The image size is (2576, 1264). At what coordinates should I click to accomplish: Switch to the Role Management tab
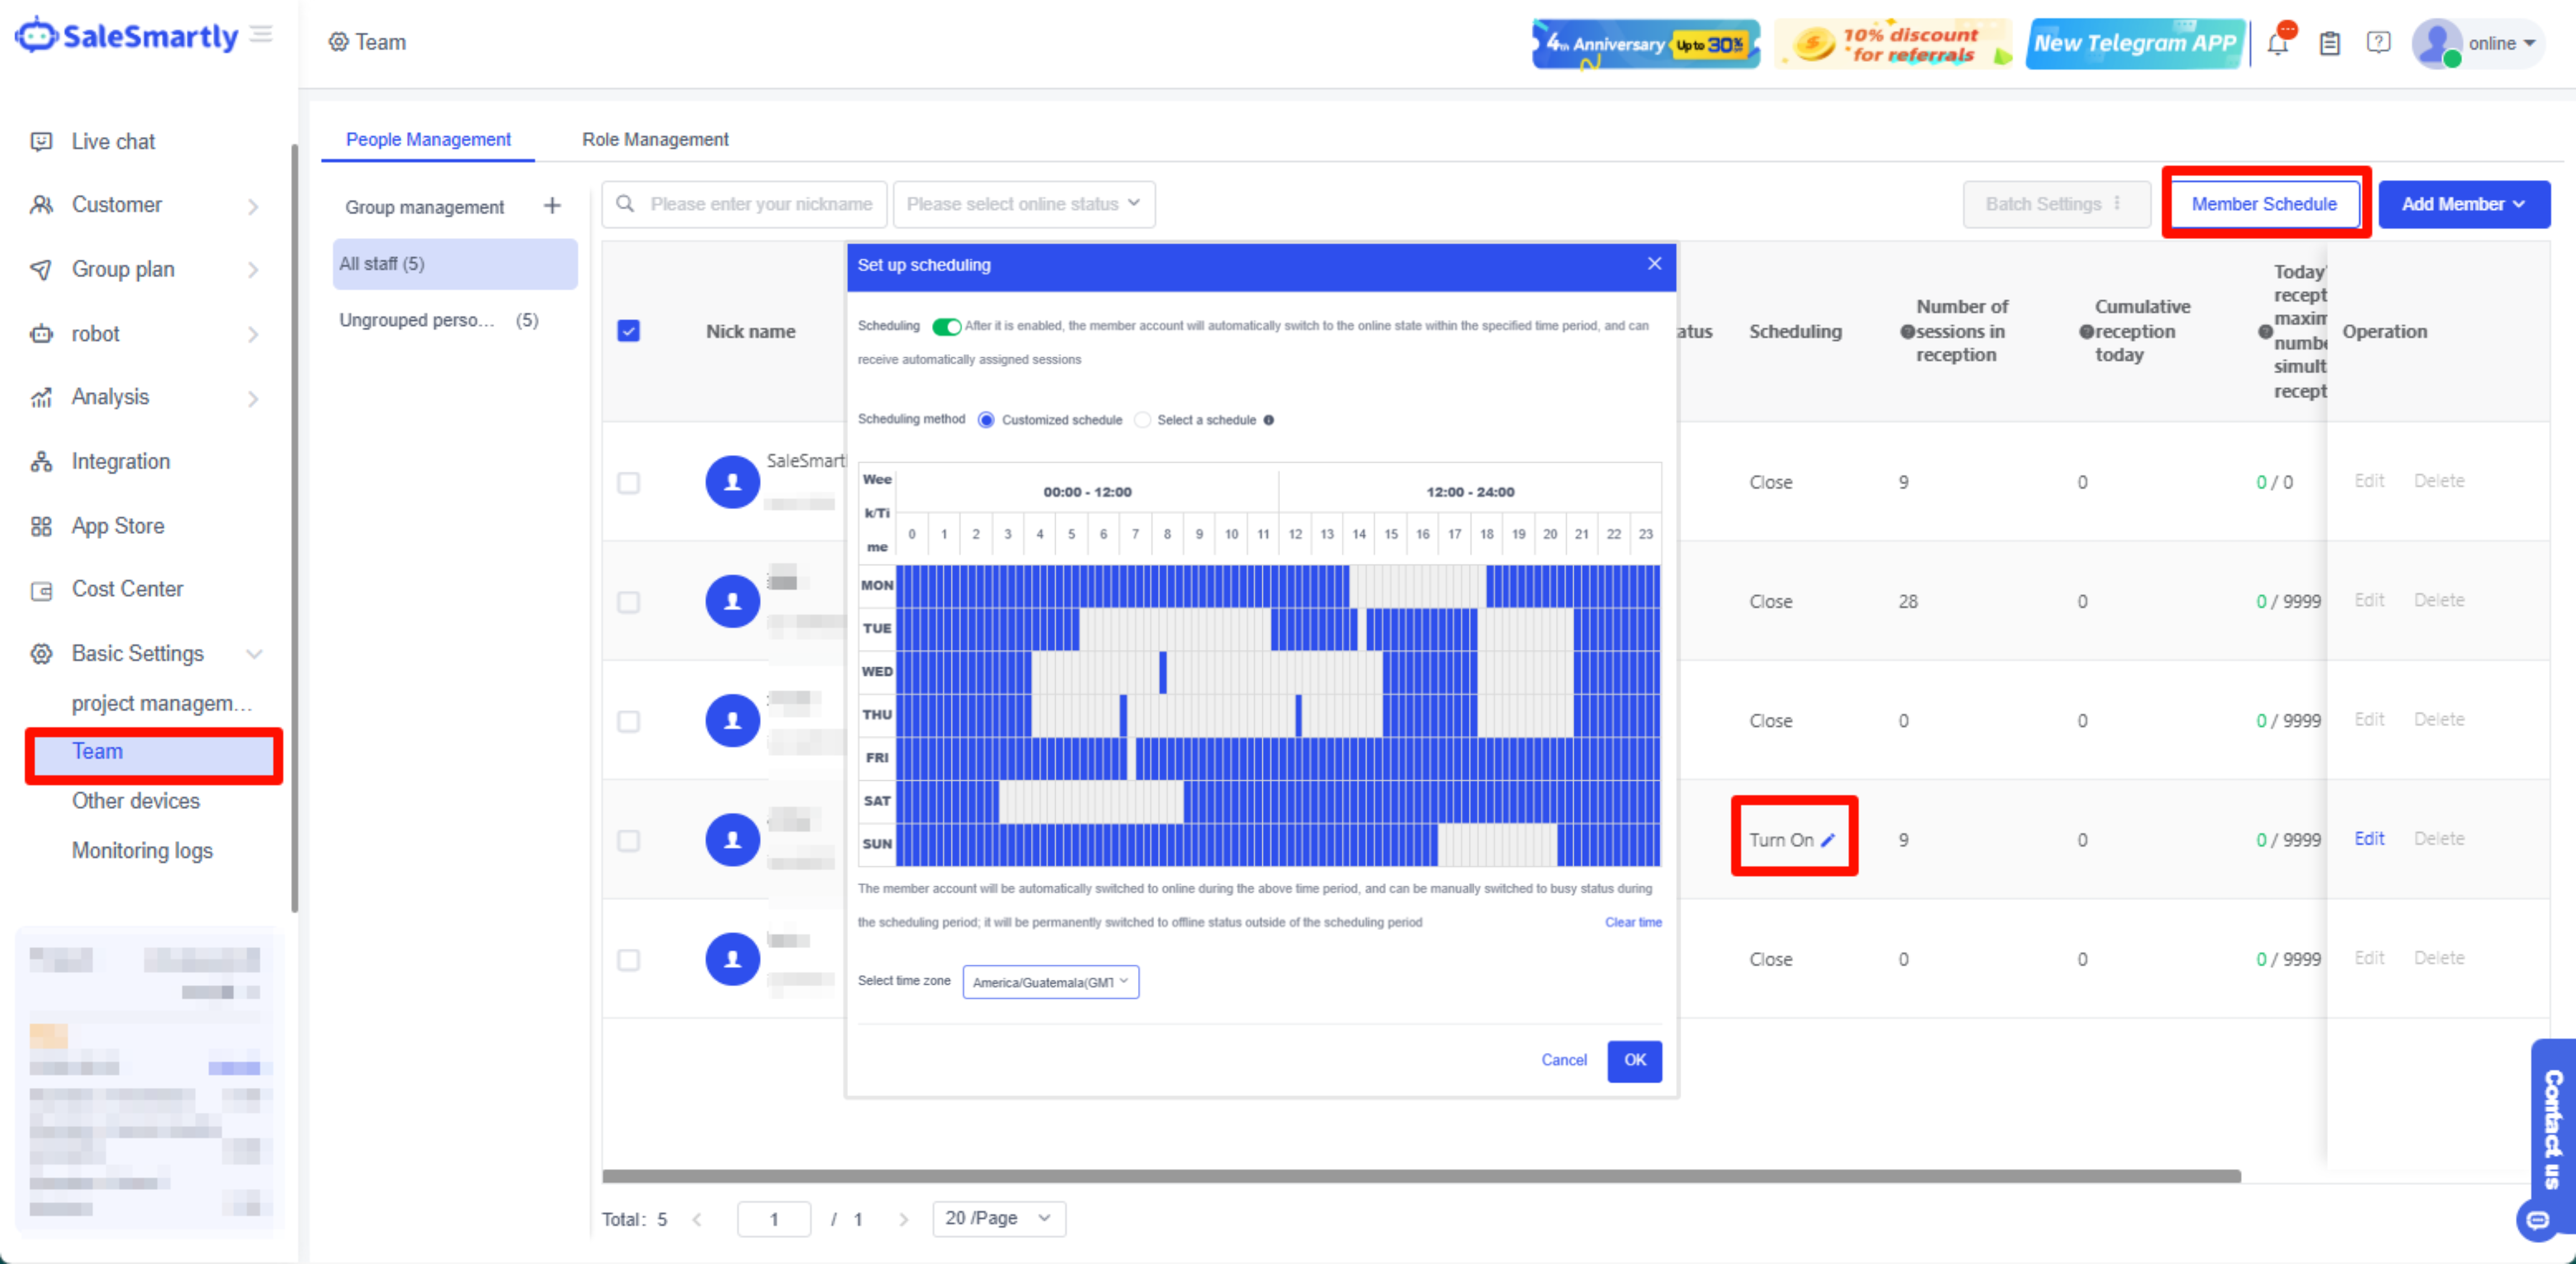point(655,139)
